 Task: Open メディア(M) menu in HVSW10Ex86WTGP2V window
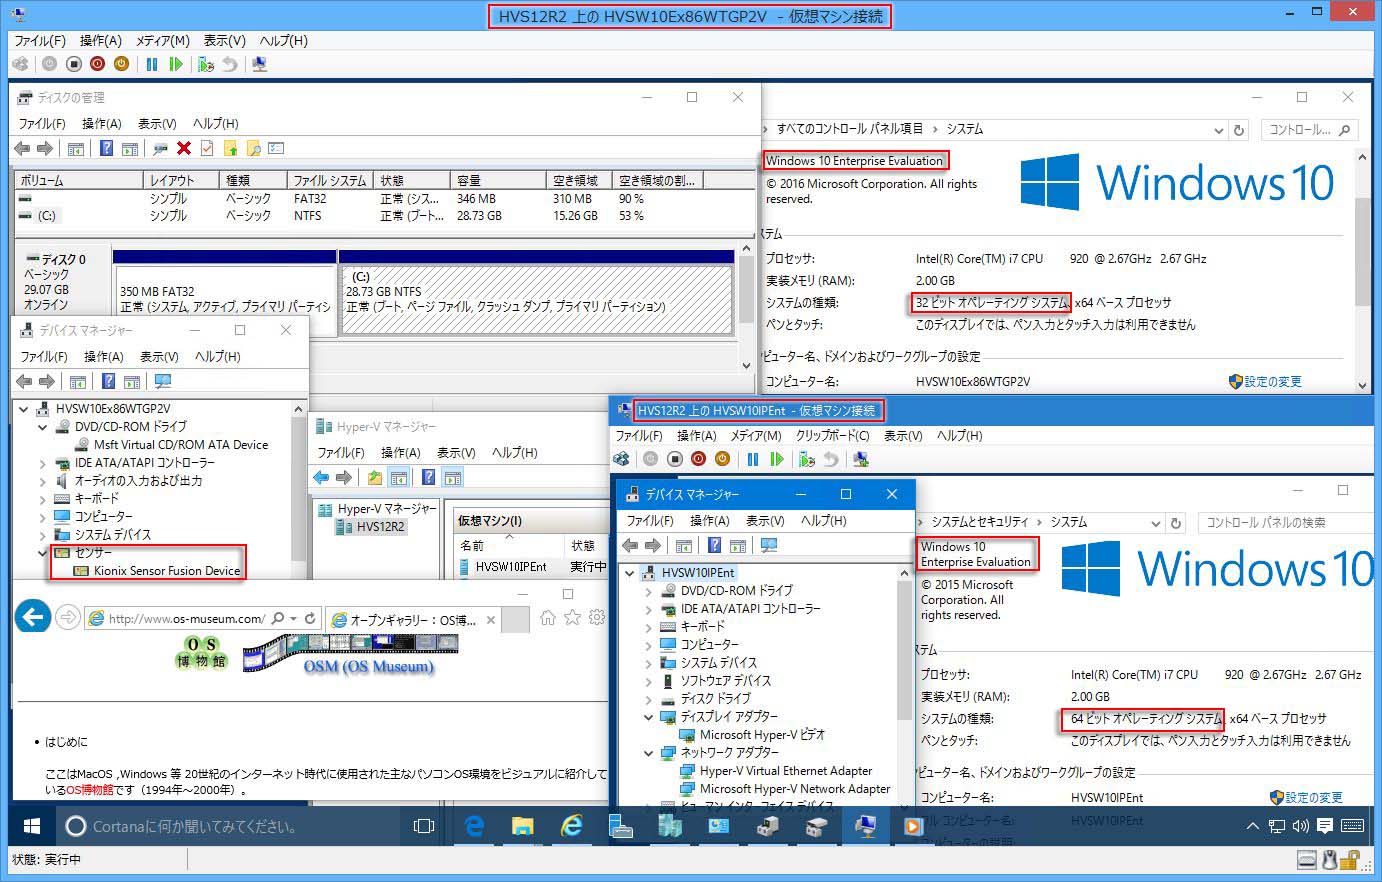pyautogui.click(x=163, y=41)
